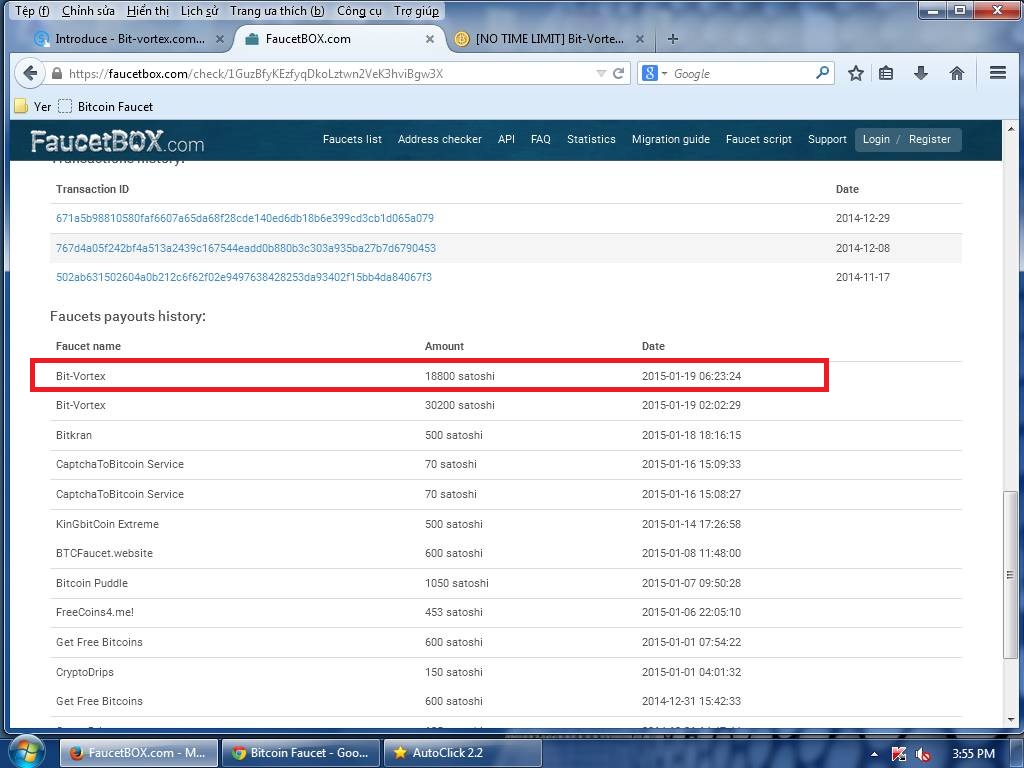Click the Google search input field
Image resolution: width=1024 pixels, height=768 pixels.
(x=740, y=73)
